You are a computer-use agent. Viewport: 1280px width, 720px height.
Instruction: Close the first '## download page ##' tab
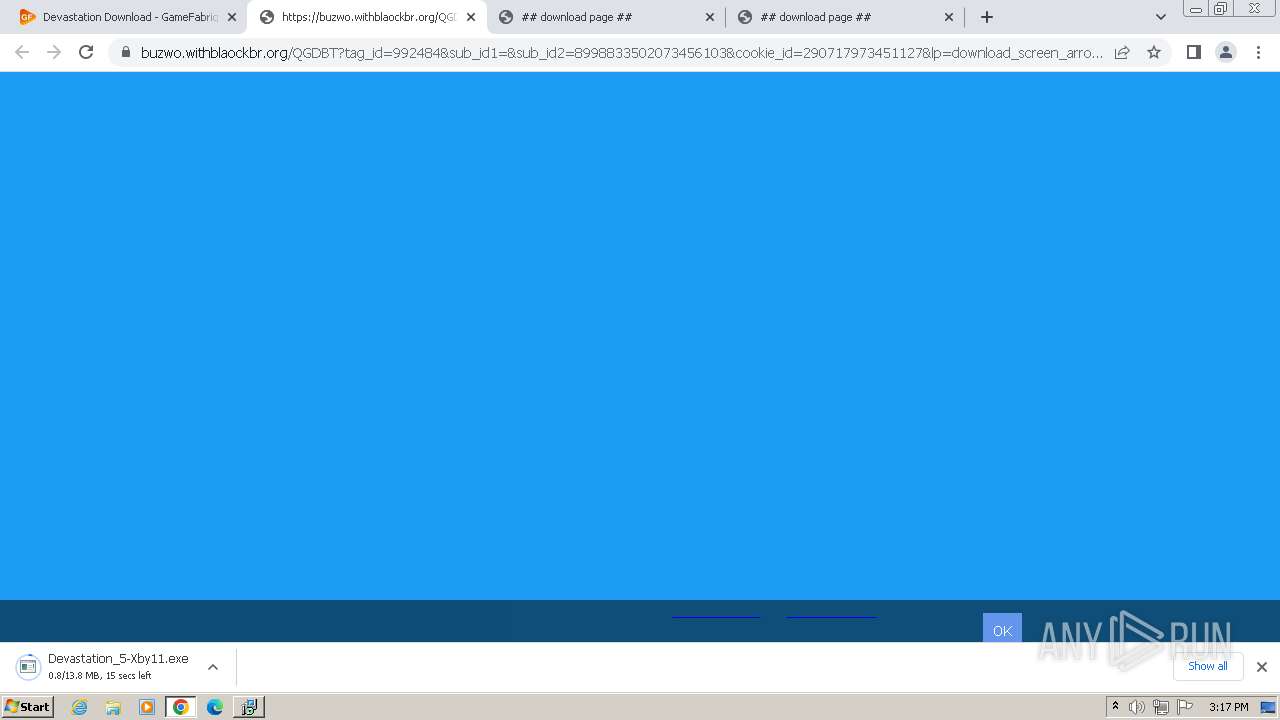click(710, 17)
